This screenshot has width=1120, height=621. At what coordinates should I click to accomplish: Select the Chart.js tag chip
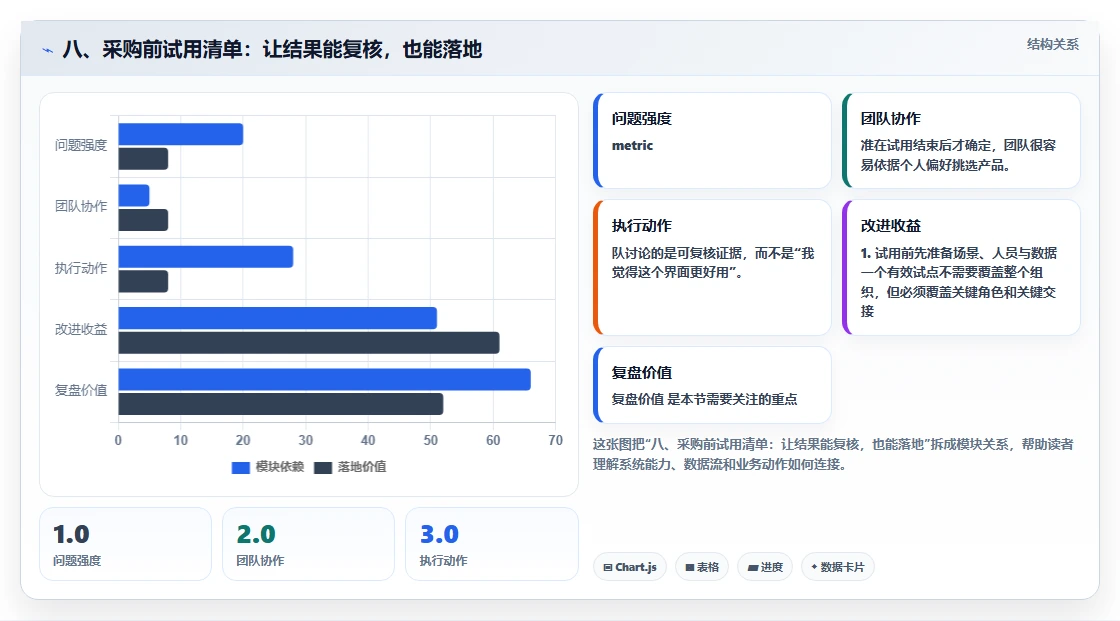coord(629,567)
